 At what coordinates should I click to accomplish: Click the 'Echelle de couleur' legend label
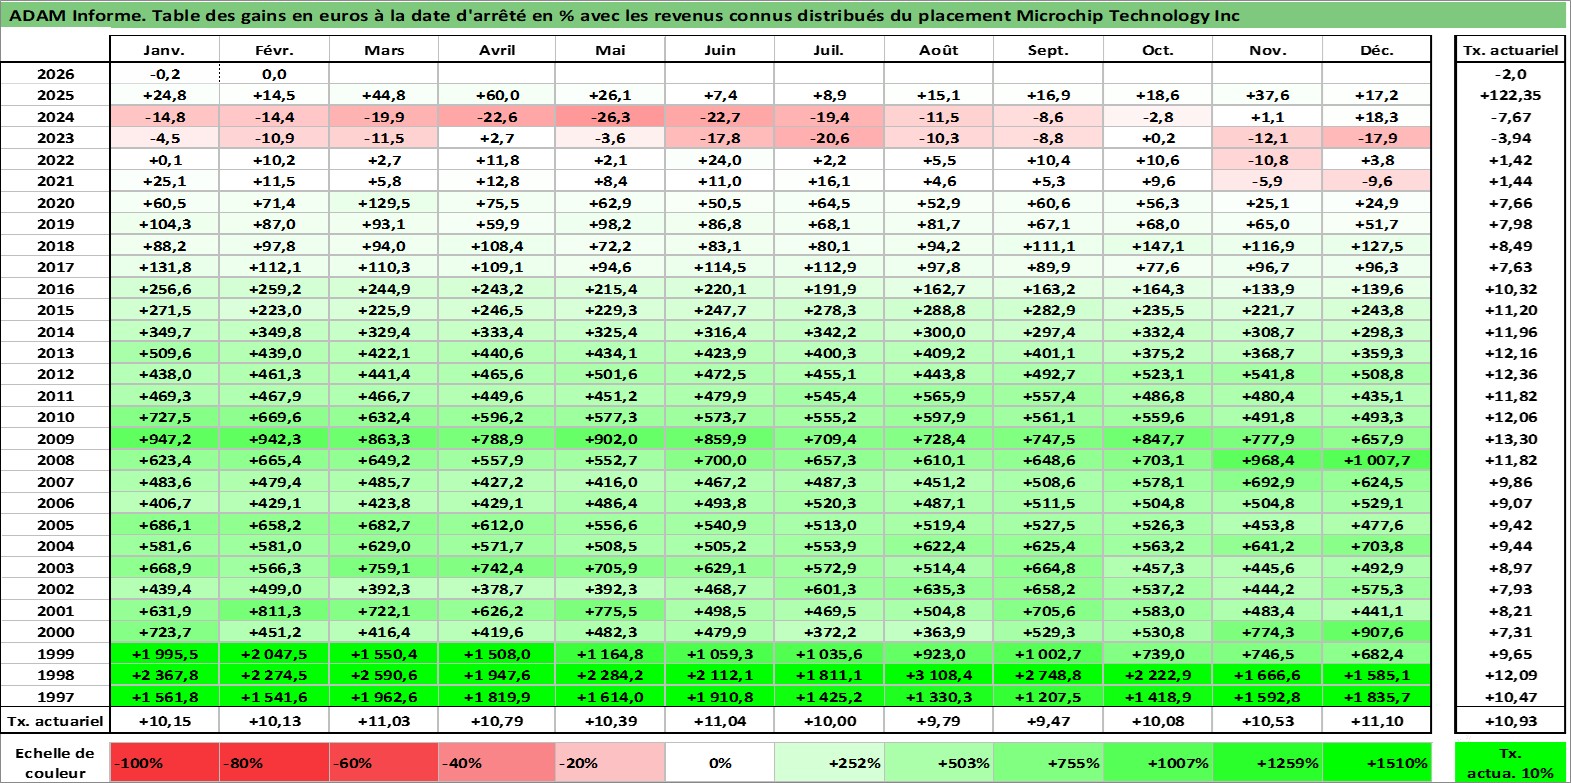[x=55, y=762]
